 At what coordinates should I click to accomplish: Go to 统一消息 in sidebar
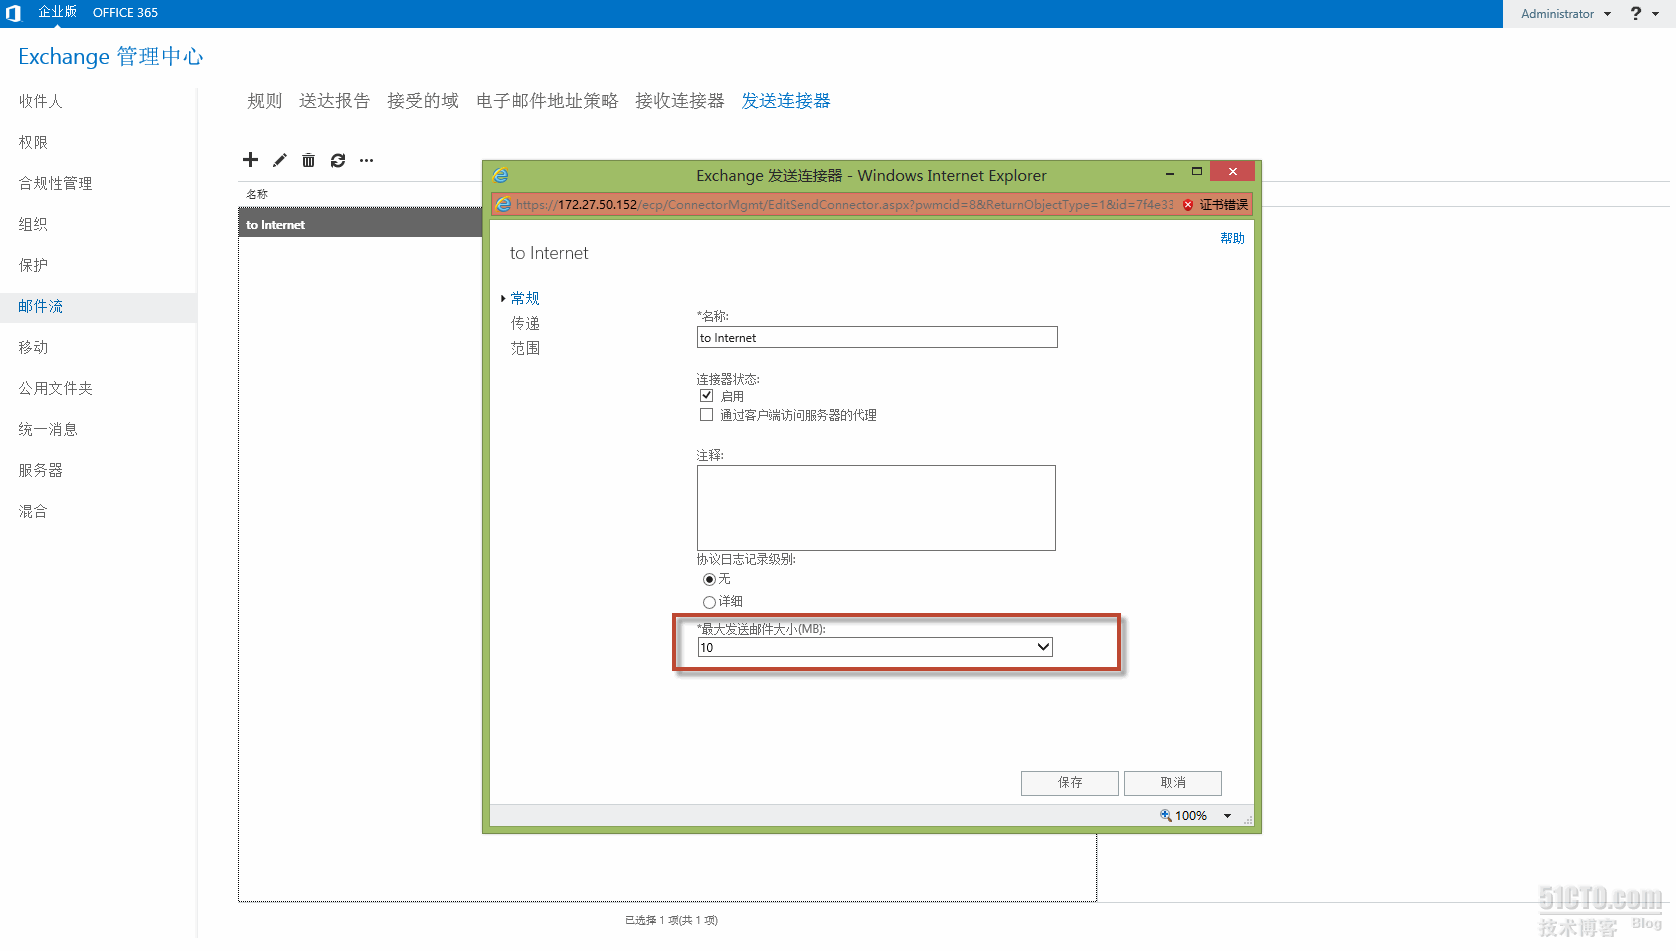[48, 429]
